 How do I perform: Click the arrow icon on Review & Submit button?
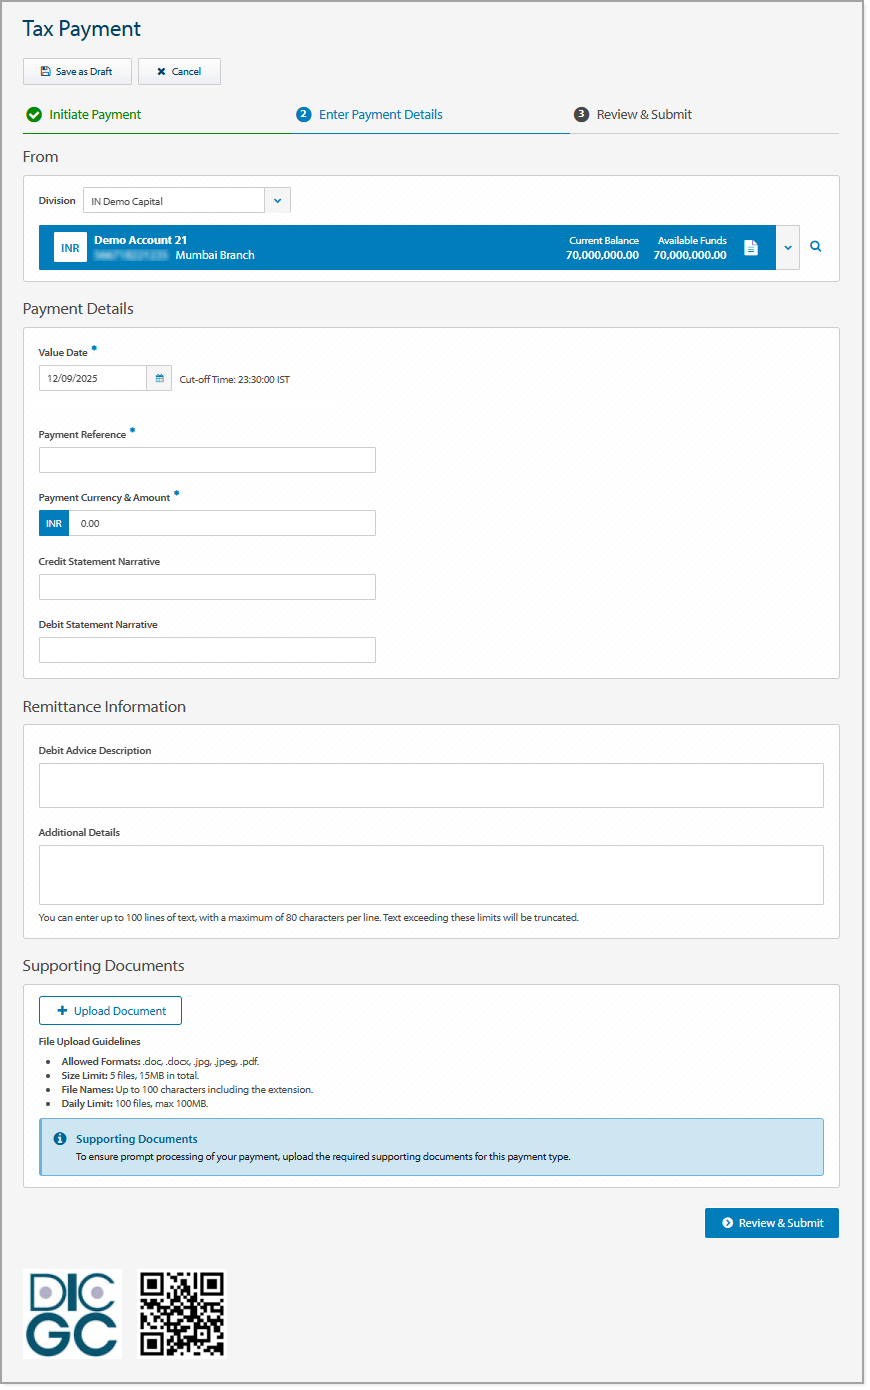(729, 1222)
